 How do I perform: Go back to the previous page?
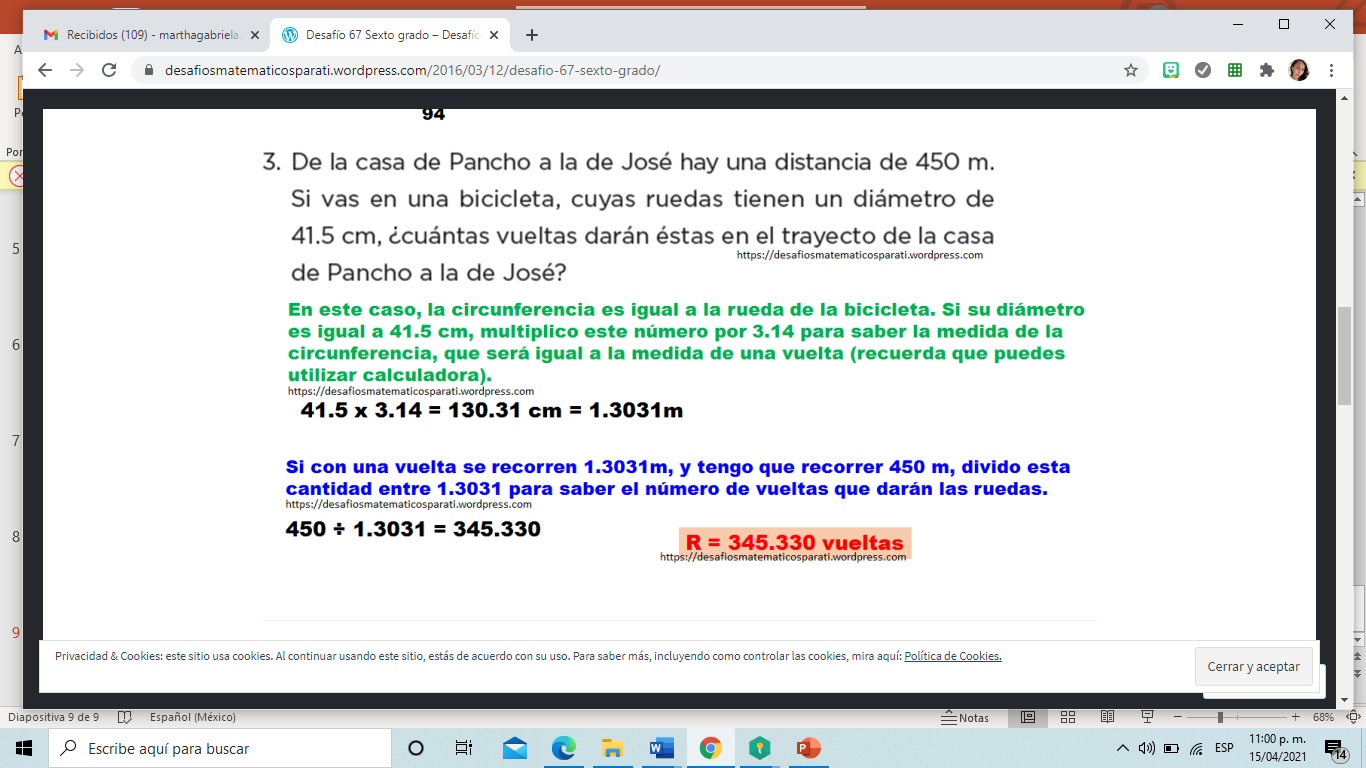point(44,70)
